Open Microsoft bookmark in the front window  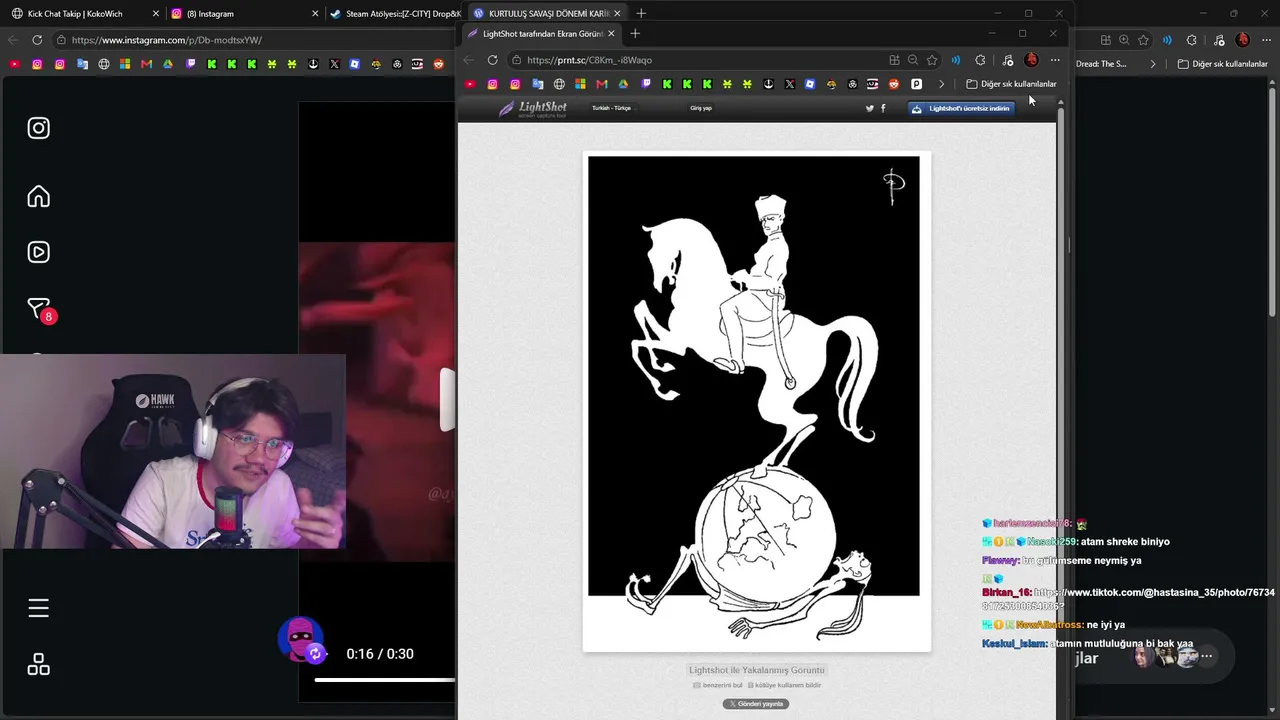click(580, 84)
